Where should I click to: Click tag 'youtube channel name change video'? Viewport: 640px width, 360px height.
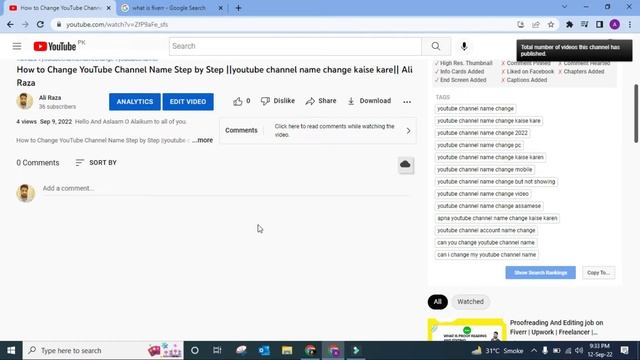click(x=483, y=194)
